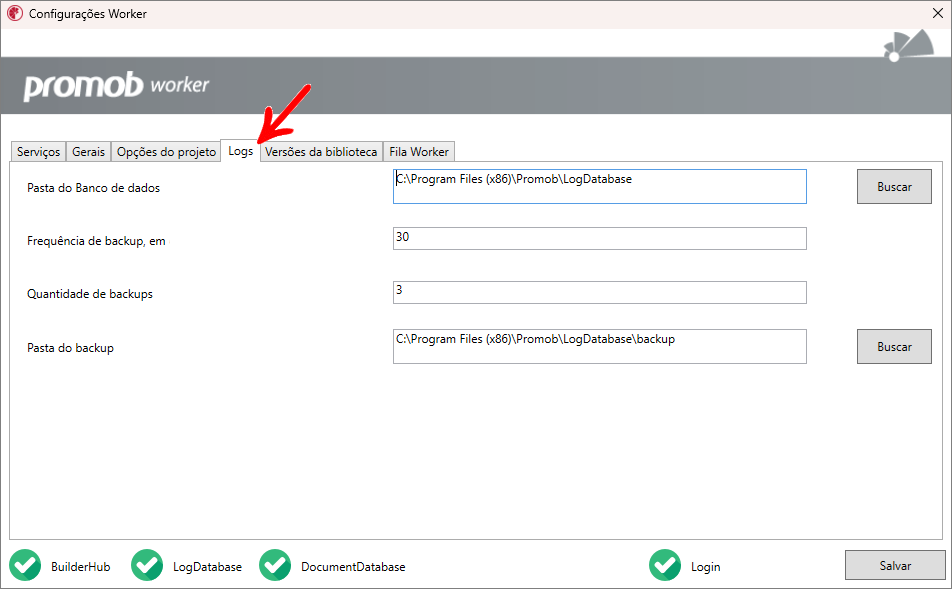Click Buscar next to Pasta do Banco de dados

(894, 186)
